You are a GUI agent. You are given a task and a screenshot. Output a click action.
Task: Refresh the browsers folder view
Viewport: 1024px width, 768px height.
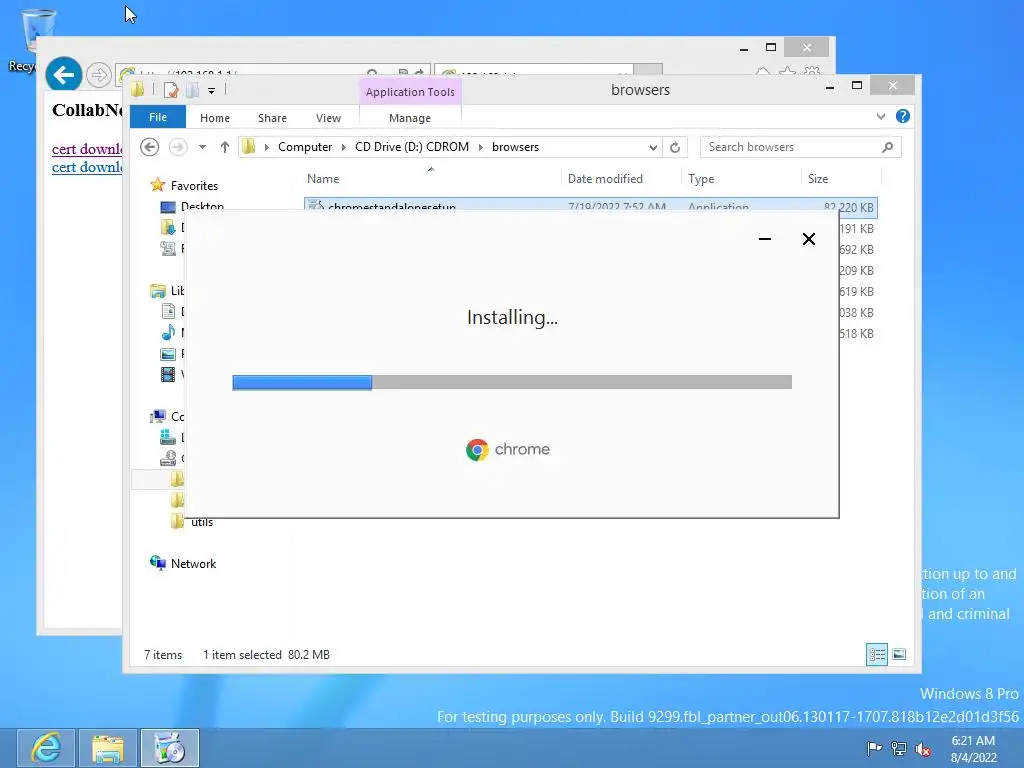click(x=675, y=148)
